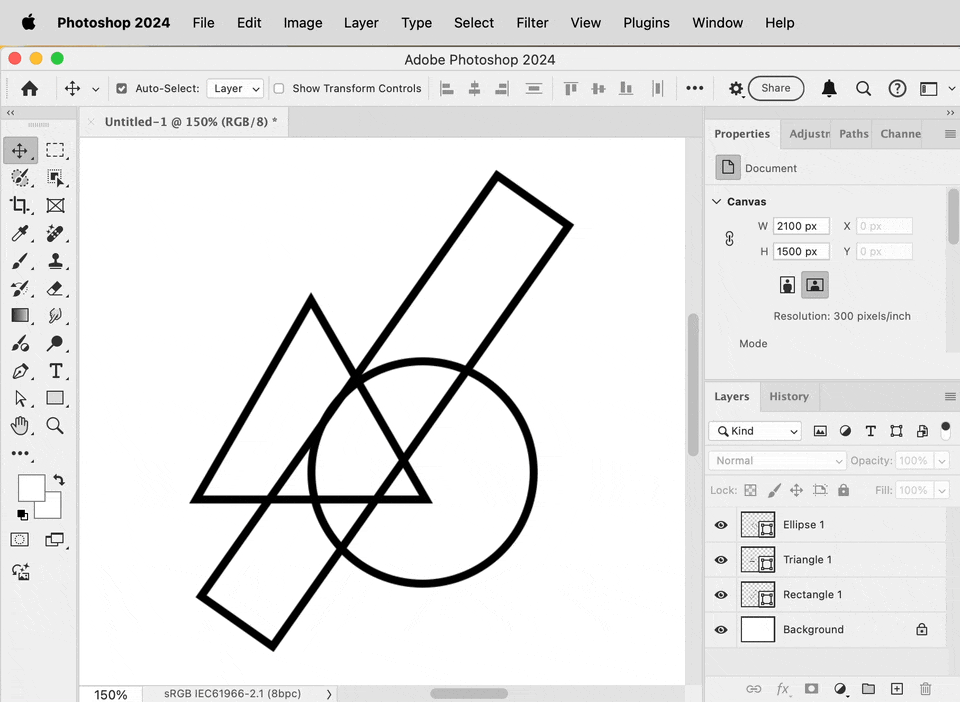Select the Path Selection arrow tool
The width and height of the screenshot is (960, 702).
[20, 398]
